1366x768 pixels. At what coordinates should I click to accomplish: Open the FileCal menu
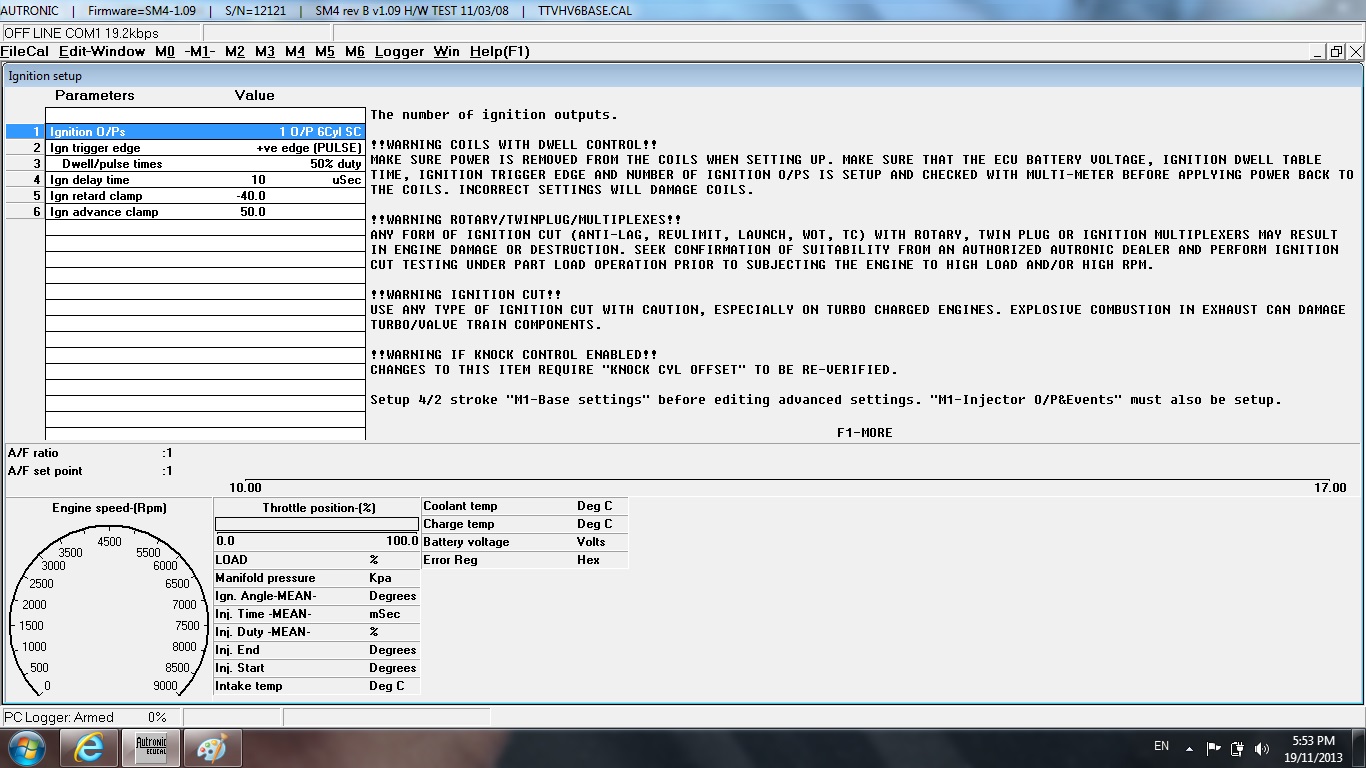(x=25, y=52)
